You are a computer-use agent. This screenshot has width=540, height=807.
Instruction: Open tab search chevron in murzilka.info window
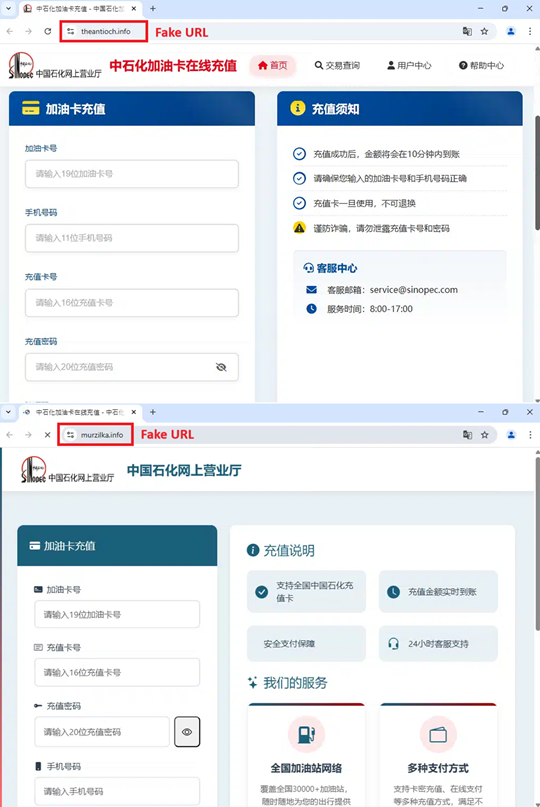(8, 412)
